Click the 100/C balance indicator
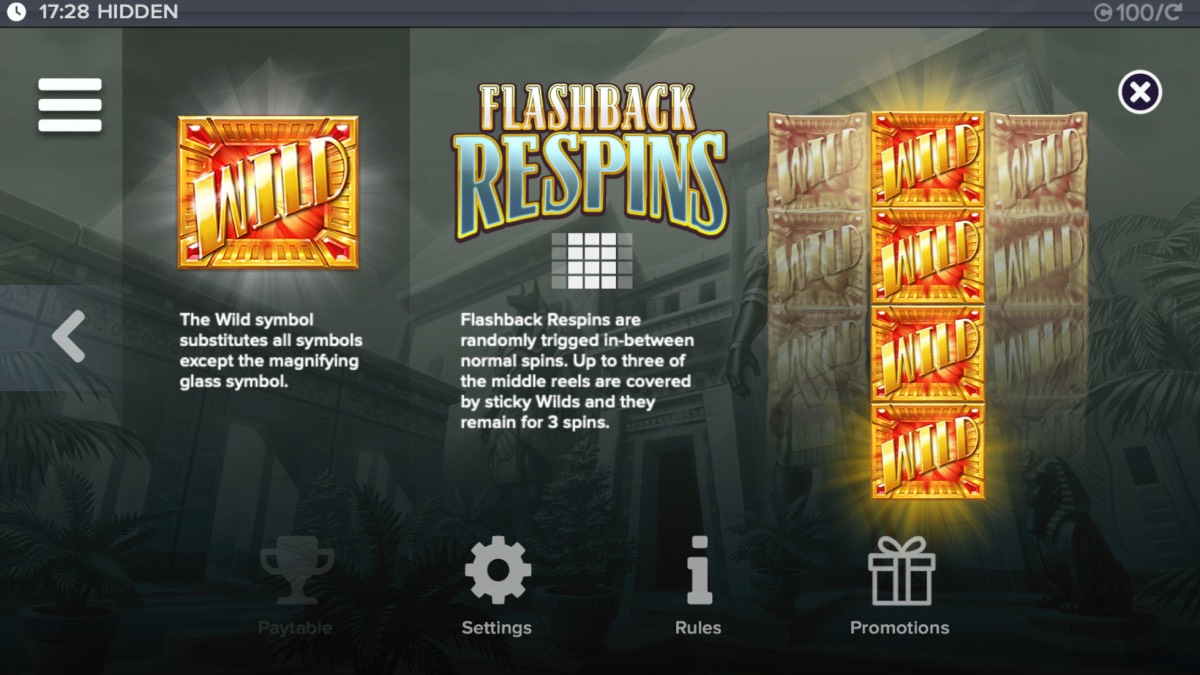The image size is (1200, 675). click(1137, 13)
